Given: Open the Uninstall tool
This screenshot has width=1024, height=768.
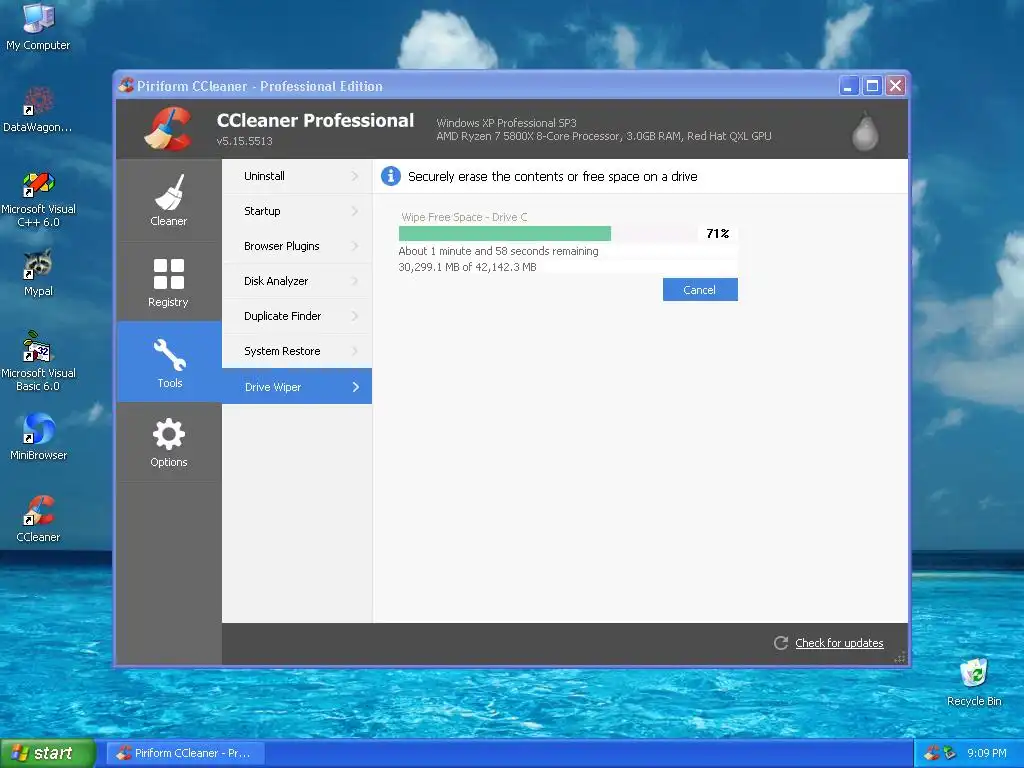Looking at the screenshot, I should click(x=296, y=176).
